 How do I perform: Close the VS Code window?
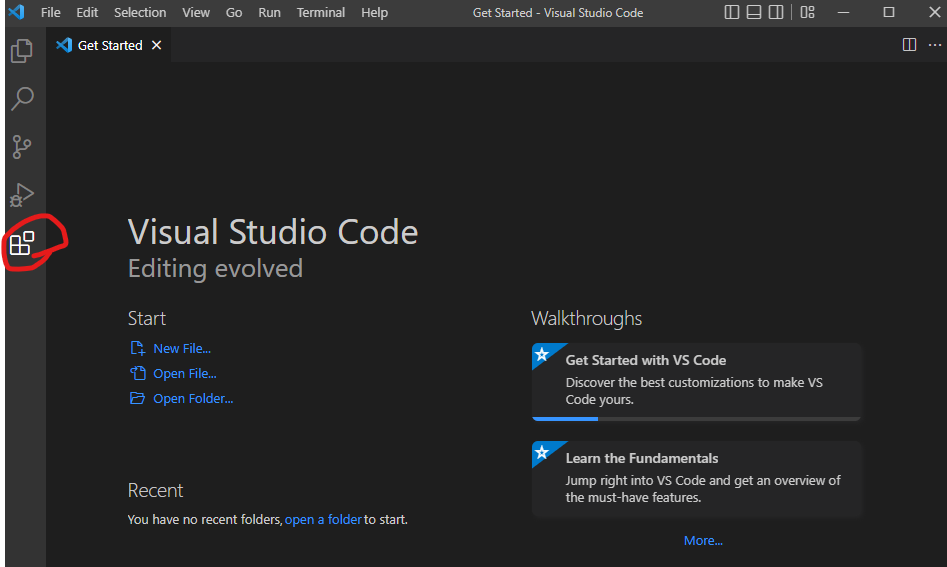coord(934,12)
